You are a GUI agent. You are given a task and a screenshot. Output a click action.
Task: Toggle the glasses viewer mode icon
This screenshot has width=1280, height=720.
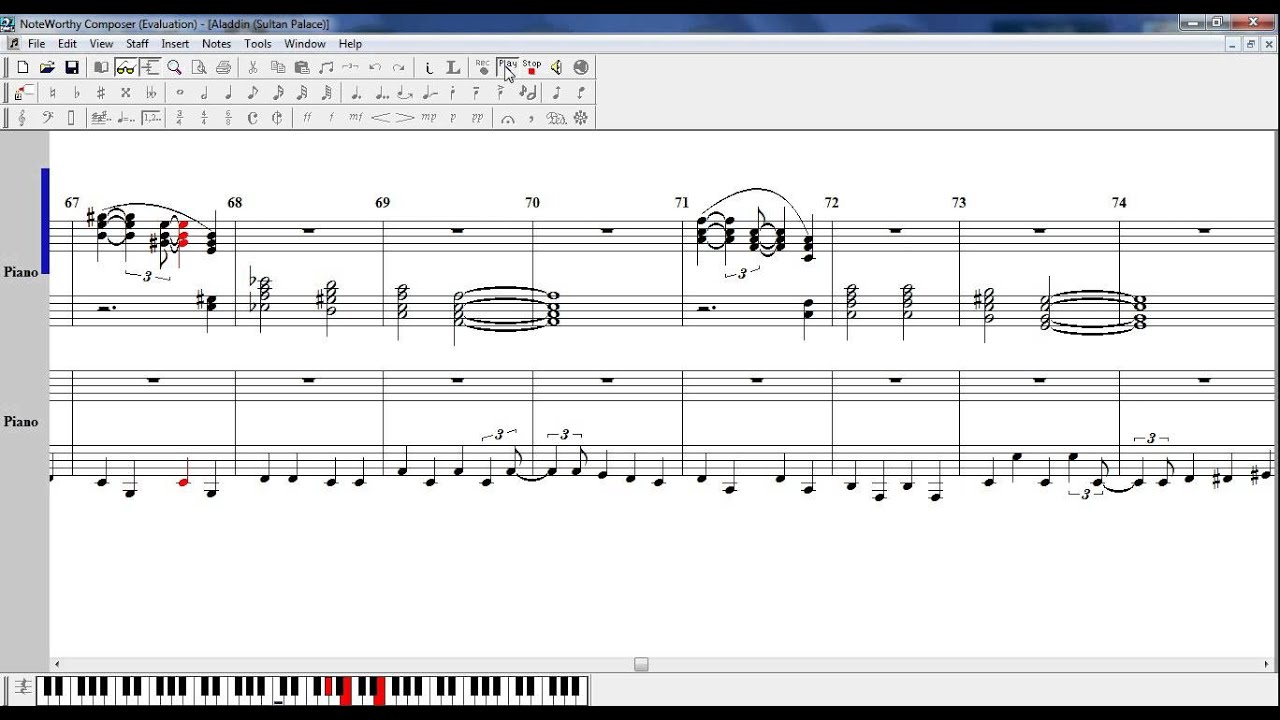(x=126, y=67)
